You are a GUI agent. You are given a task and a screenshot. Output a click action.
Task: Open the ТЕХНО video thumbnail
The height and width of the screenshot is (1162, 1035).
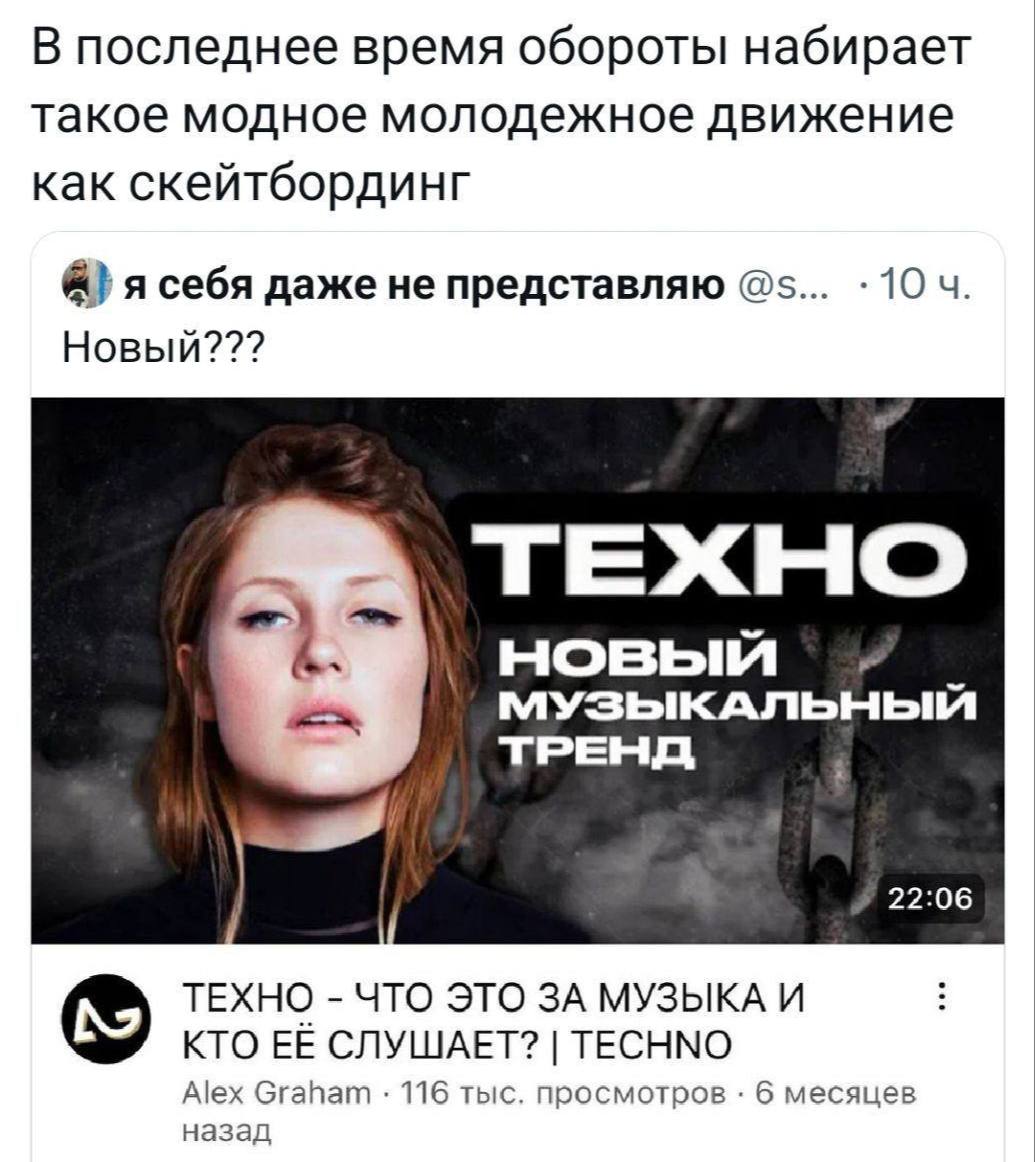click(518, 670)
